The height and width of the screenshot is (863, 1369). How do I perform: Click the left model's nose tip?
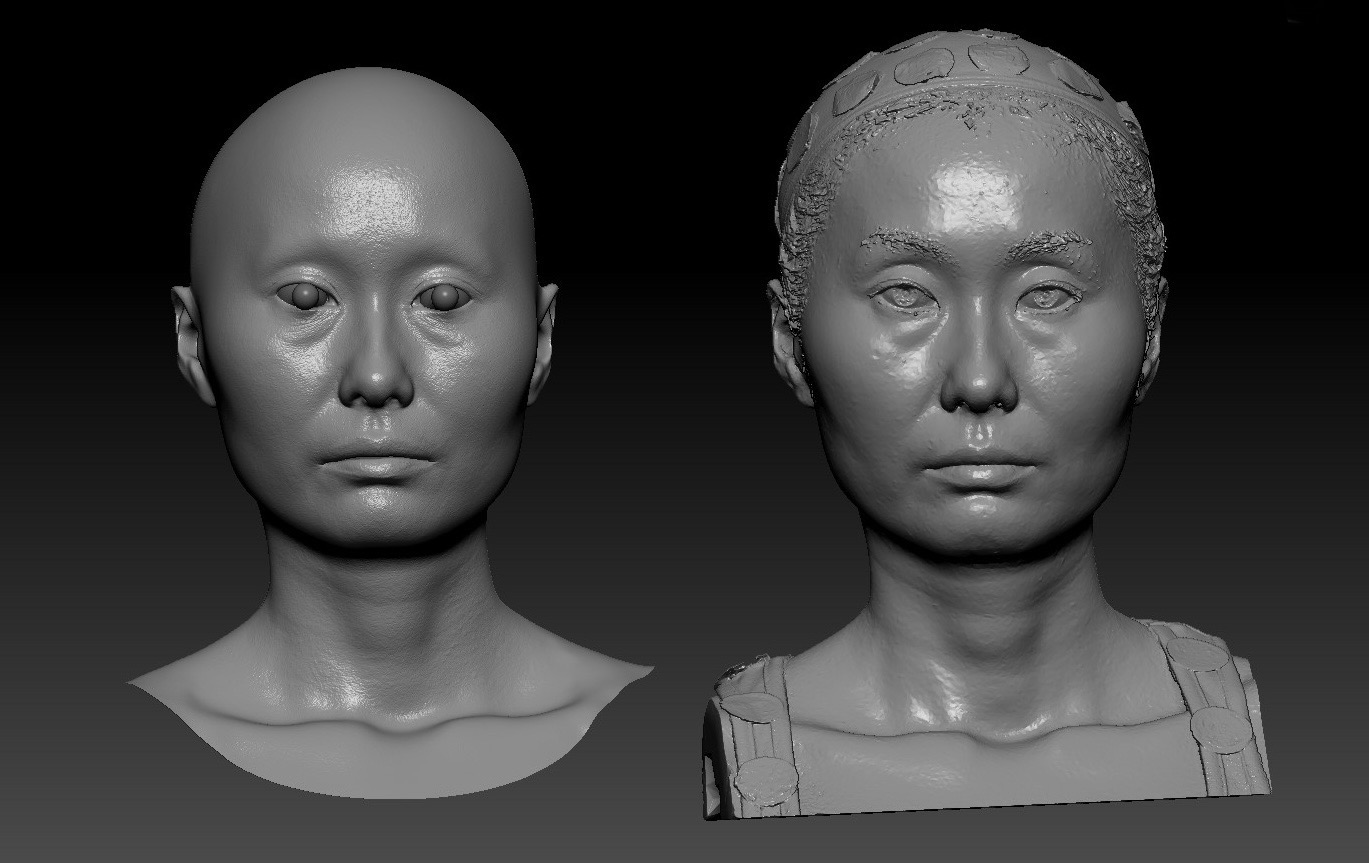(x=374, y=384)
